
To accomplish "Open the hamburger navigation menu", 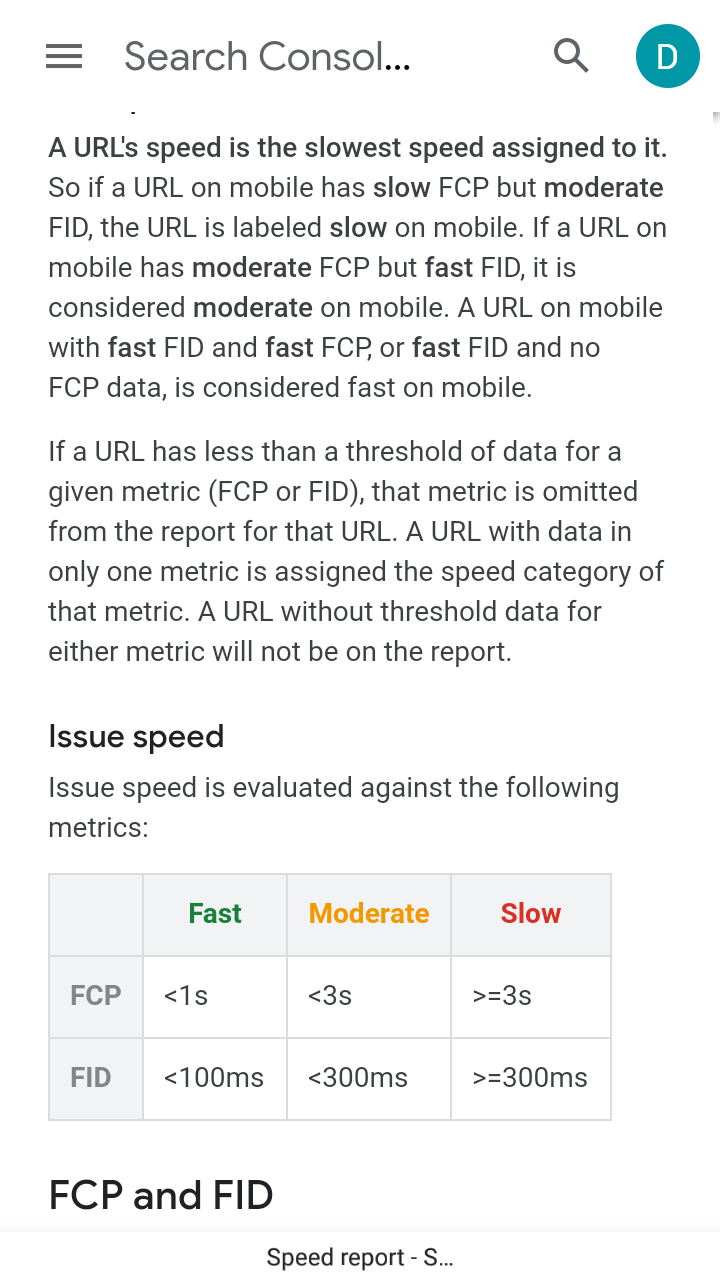I will pos(64,57).
